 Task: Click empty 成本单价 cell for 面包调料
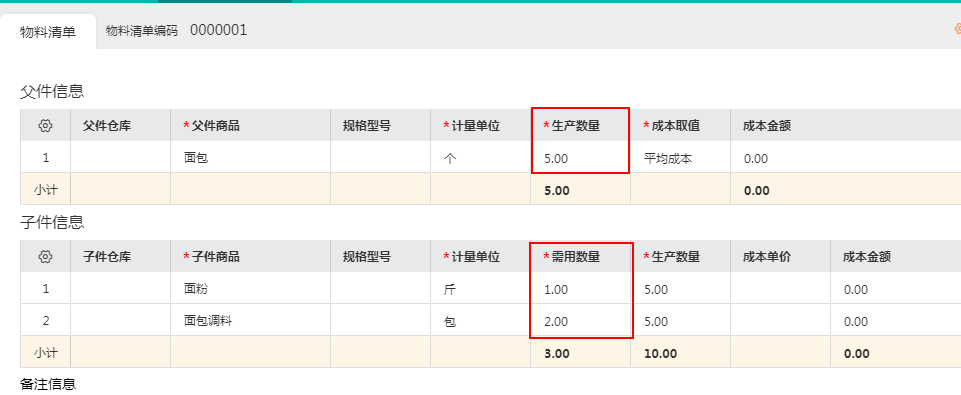pos(780,321)
